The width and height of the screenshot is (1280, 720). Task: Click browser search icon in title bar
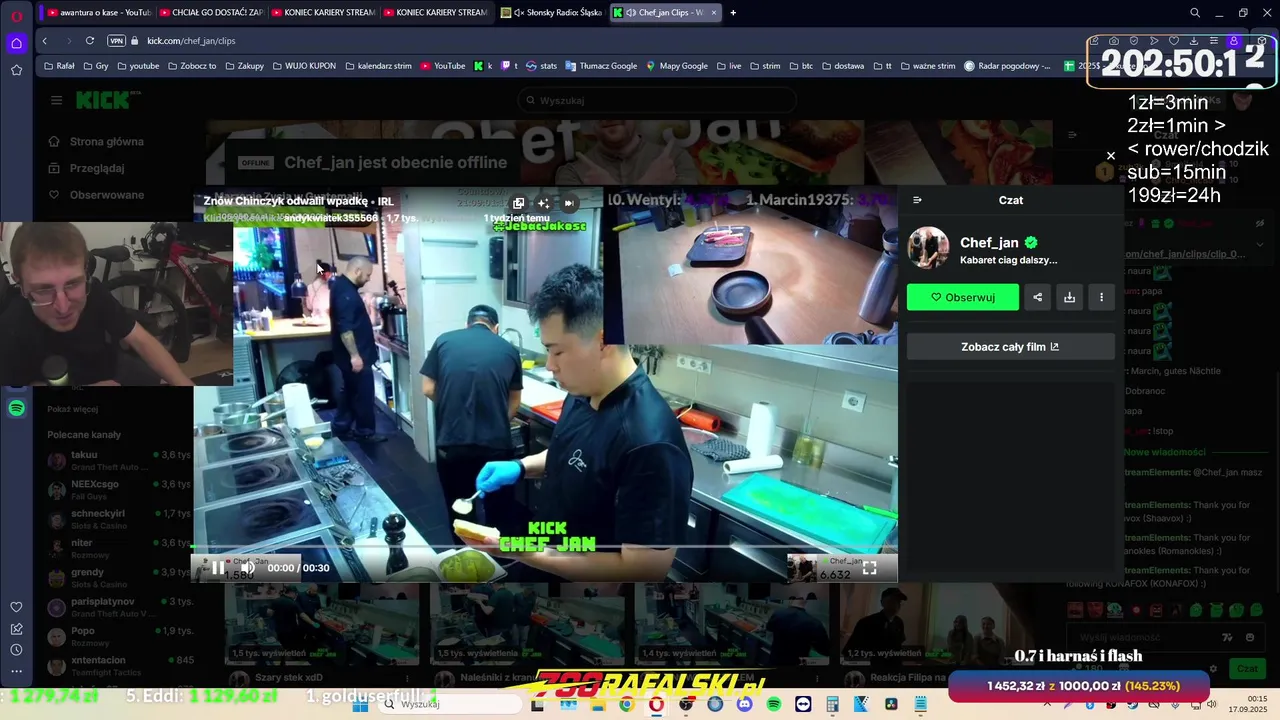[1194, 13]
